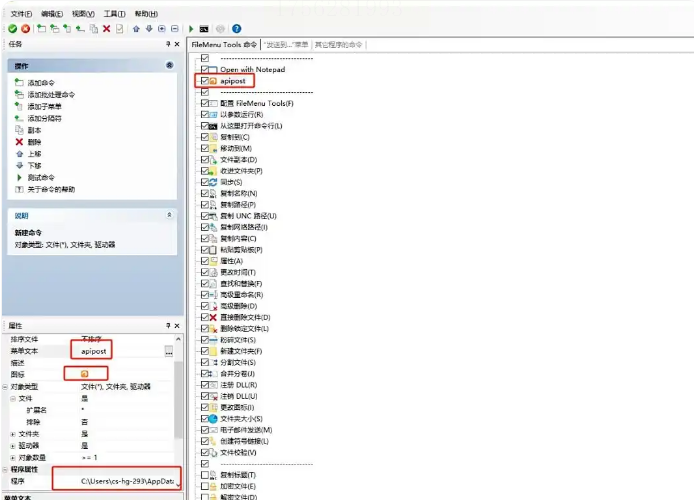Click the toolbar collapse all icon
This screenshot has width=694, height=500.
175,29
